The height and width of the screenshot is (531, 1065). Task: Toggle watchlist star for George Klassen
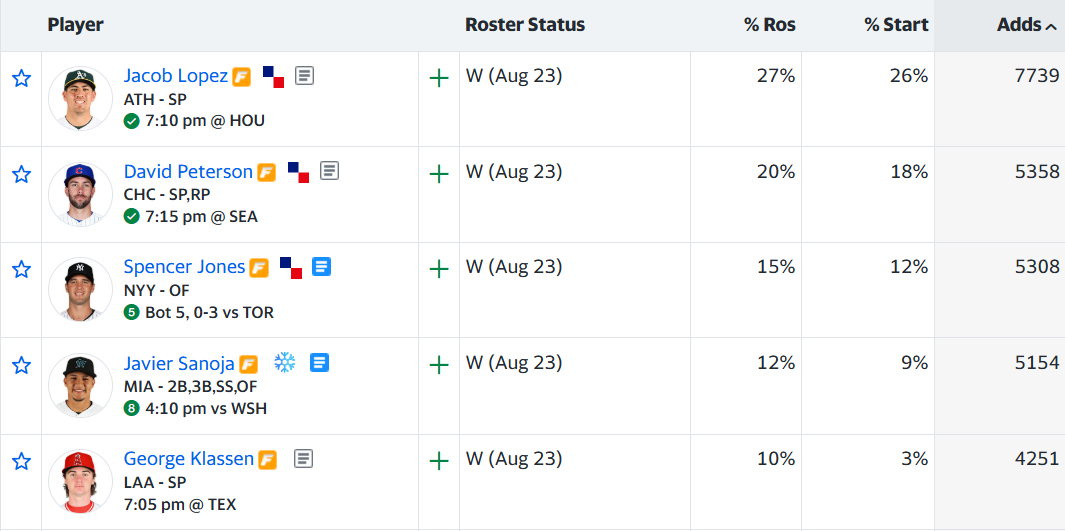point(22,462)
